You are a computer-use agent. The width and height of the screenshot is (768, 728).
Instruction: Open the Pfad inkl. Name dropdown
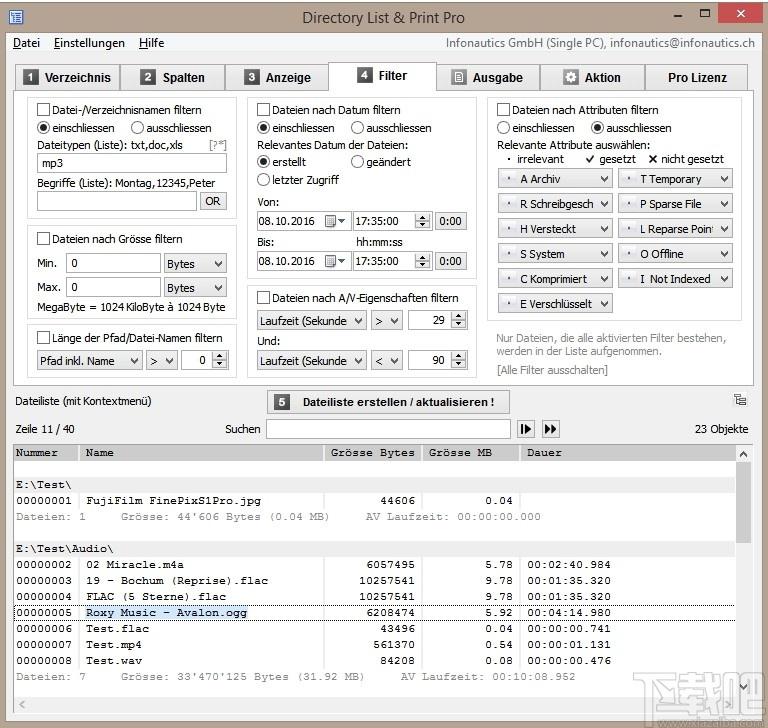point(90,361)
